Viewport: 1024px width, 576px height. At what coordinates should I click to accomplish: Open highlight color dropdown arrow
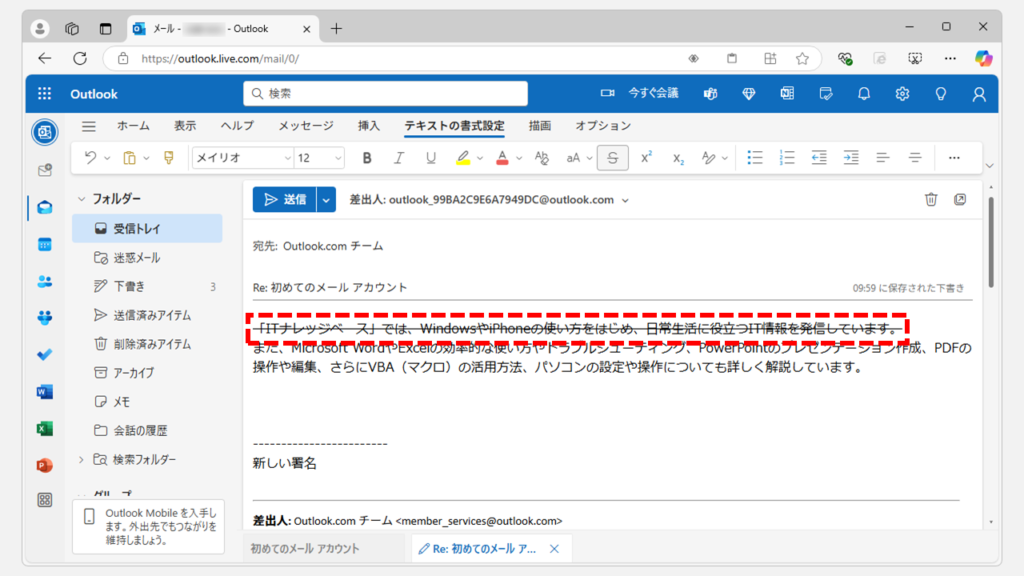(480, 158)
